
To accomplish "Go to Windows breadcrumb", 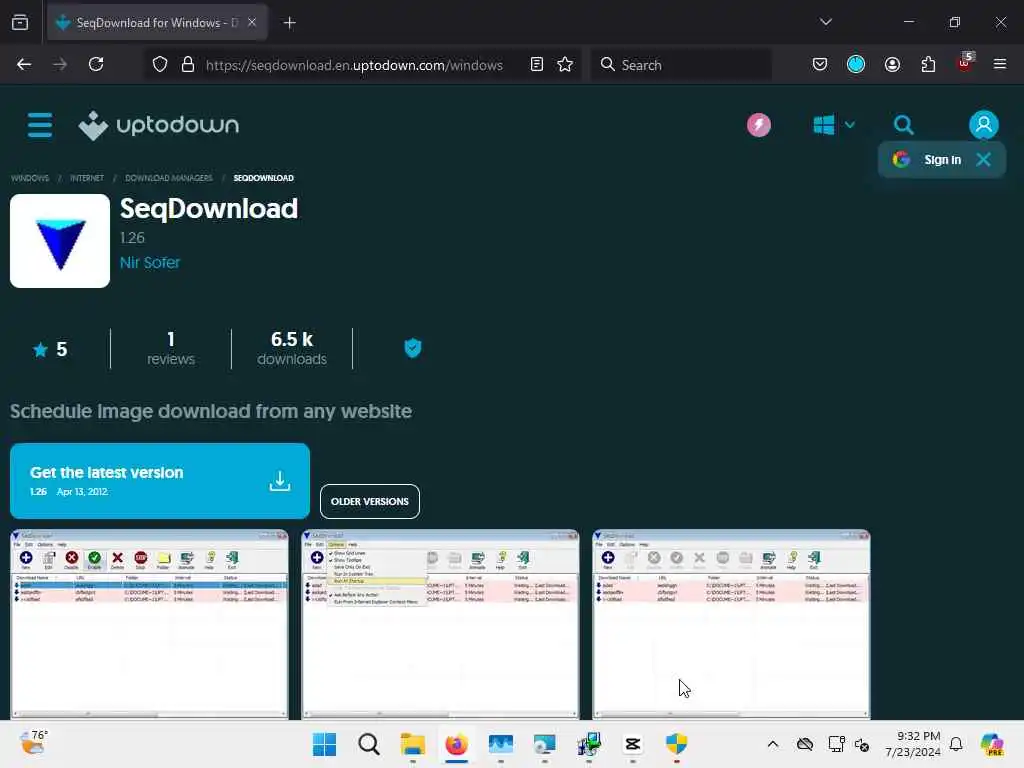I will click(x=30, y=178).
